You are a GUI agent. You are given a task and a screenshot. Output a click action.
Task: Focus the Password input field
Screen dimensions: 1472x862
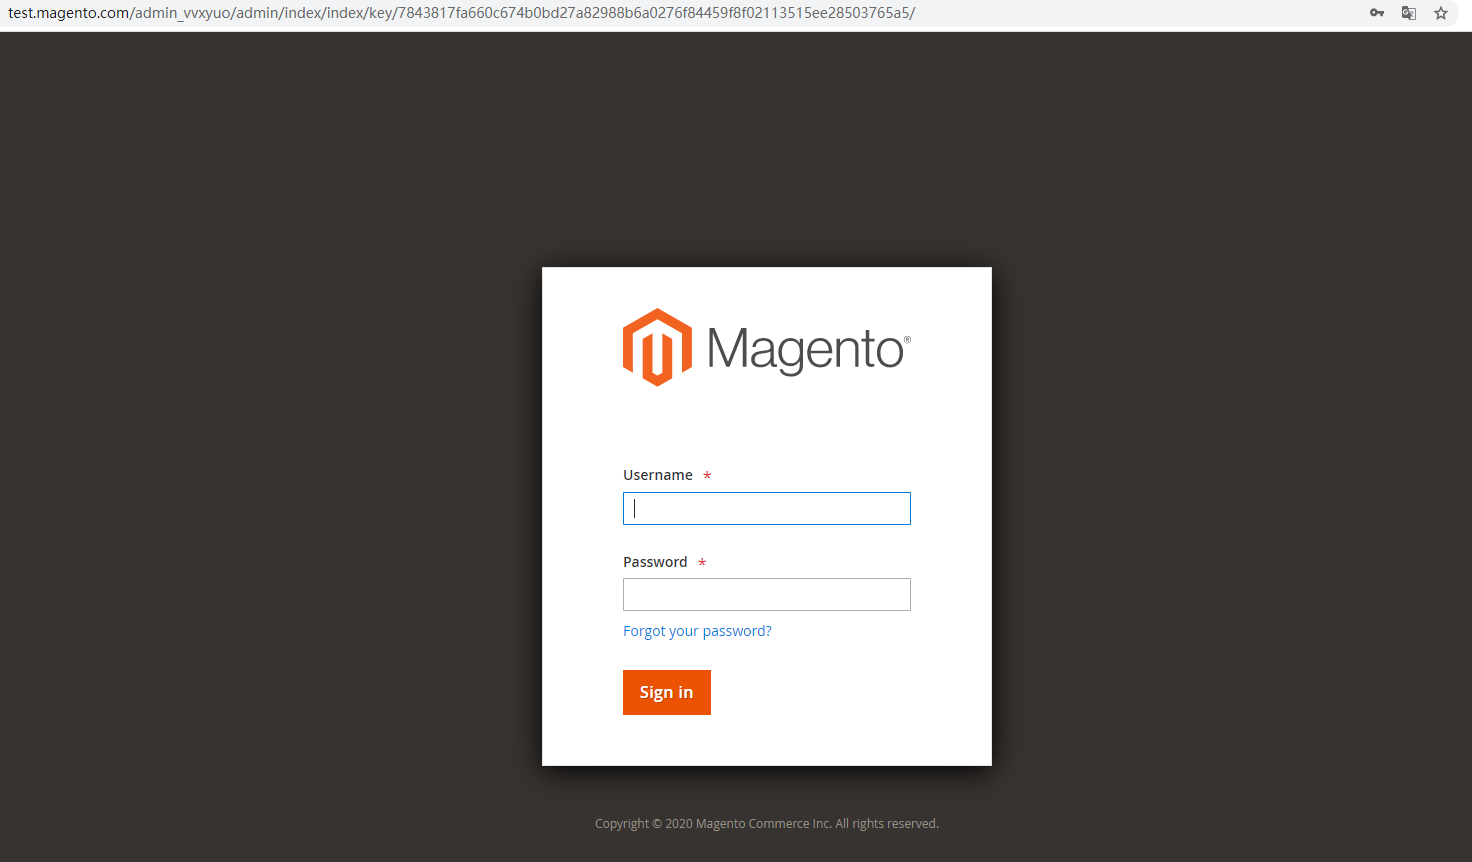[767, 594]
